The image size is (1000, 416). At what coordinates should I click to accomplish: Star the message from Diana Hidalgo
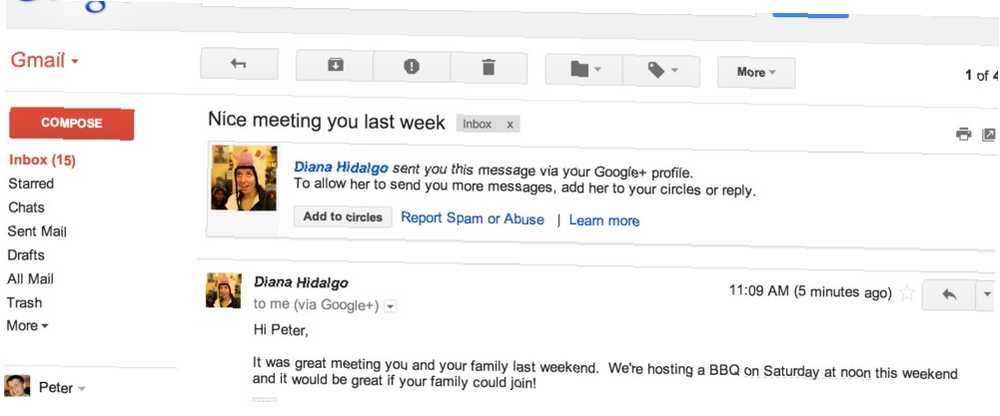tap(906, 294)
